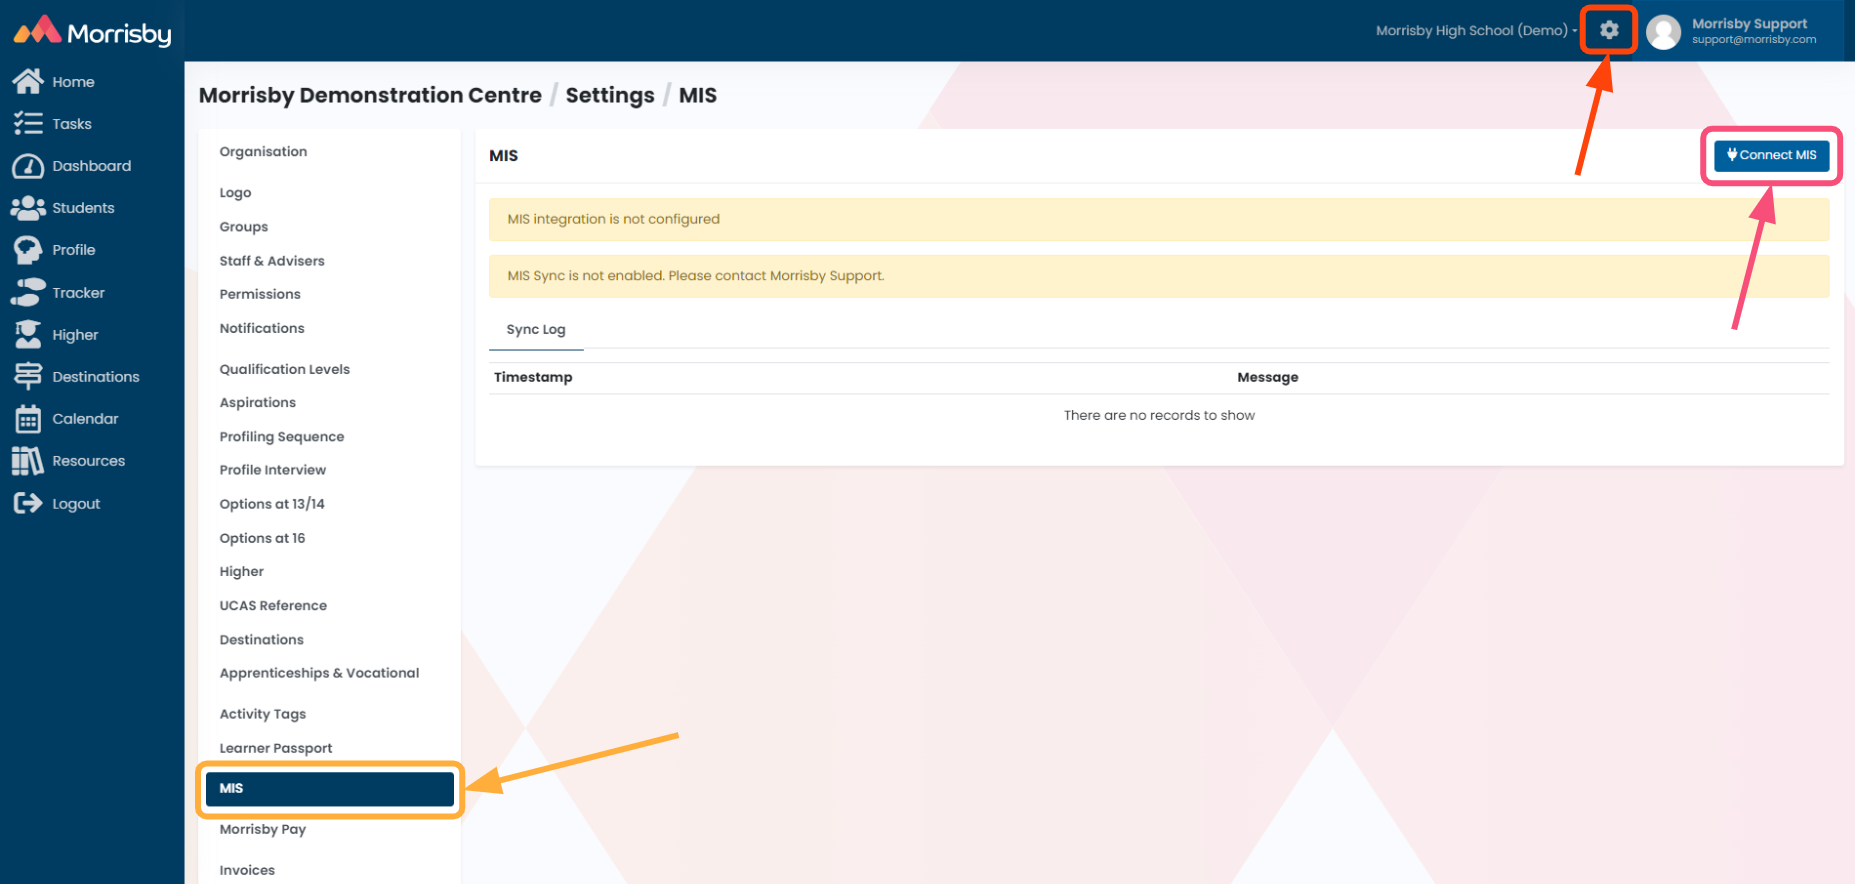
Task: Click 'MIS integration is not configured' alert
Action: [1159, 219]
